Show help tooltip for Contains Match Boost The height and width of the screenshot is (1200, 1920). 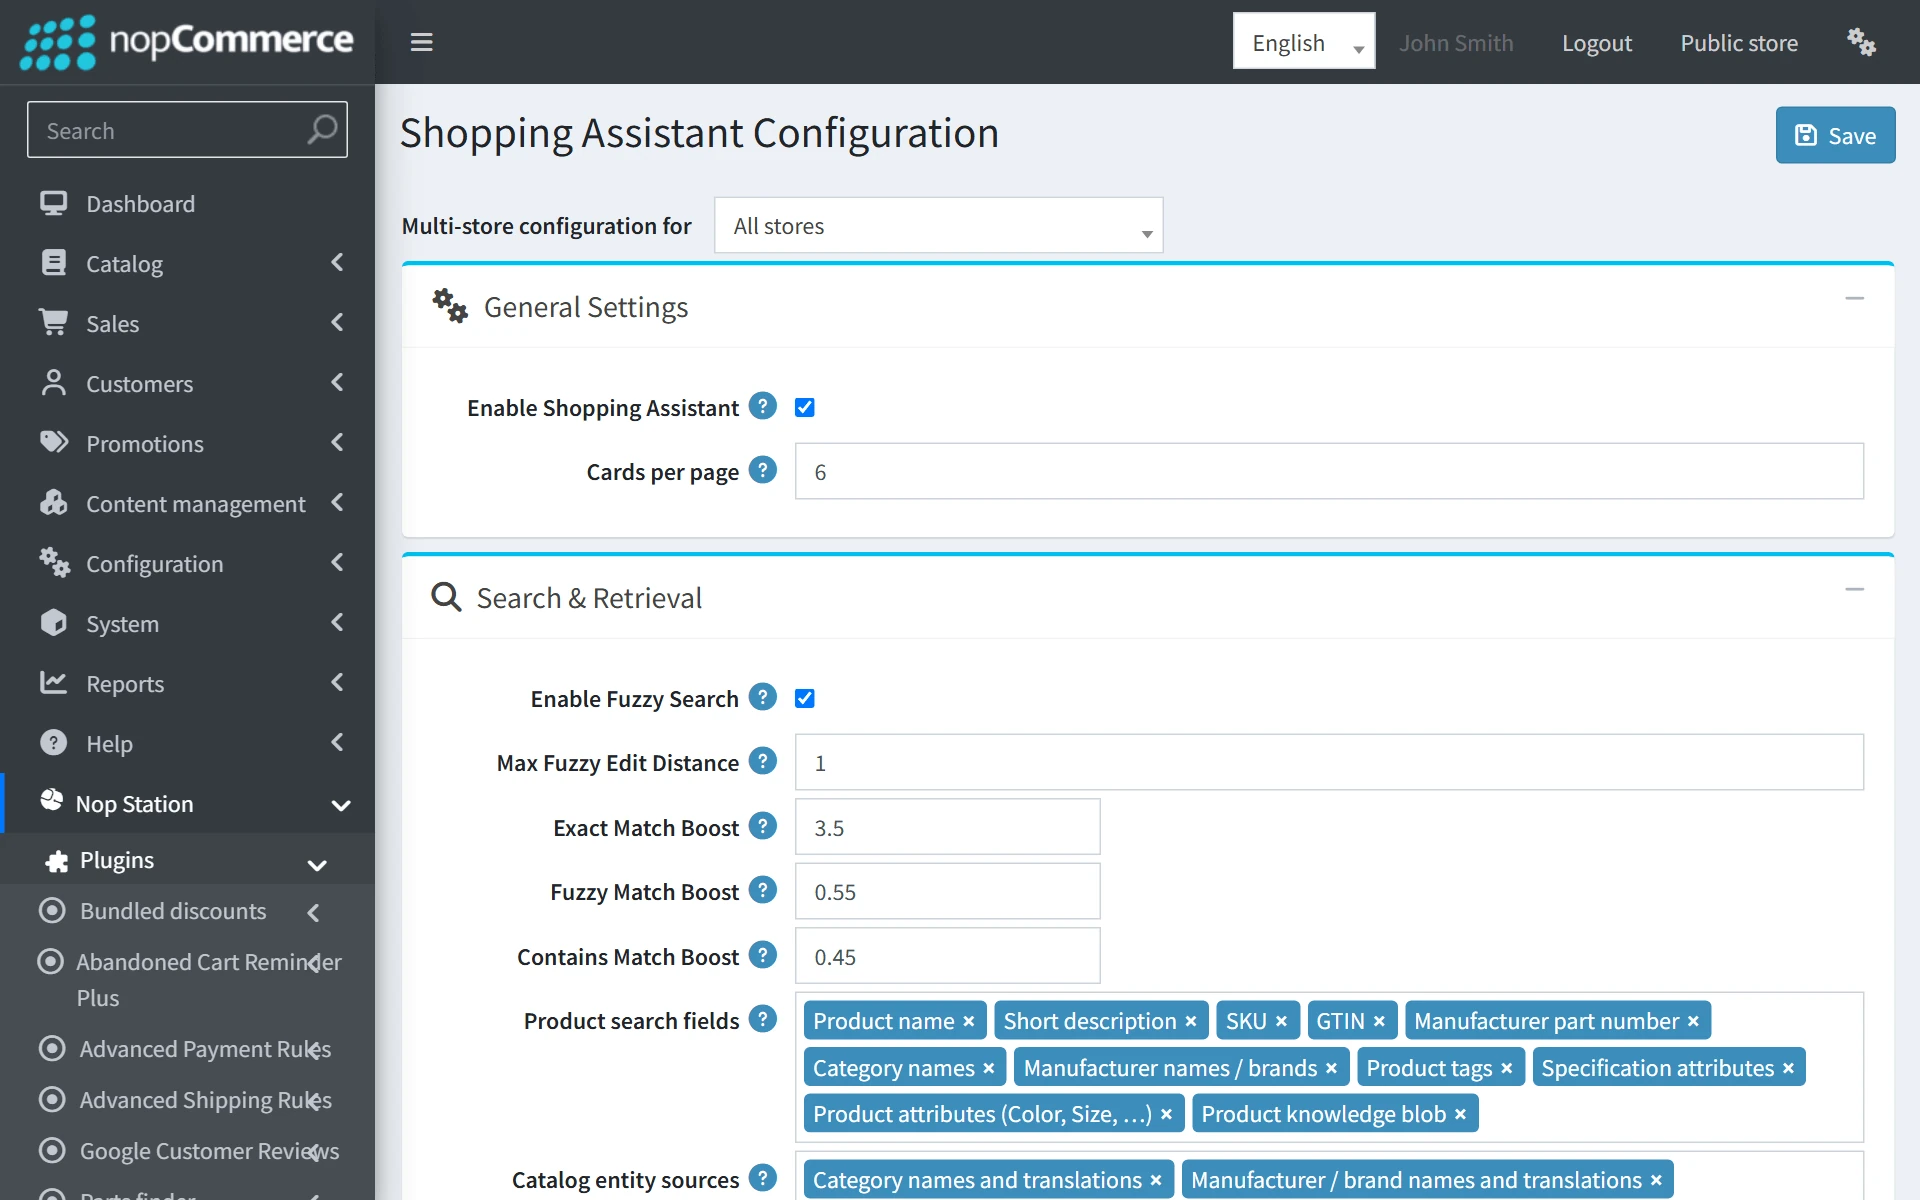(x=763, y=955)
